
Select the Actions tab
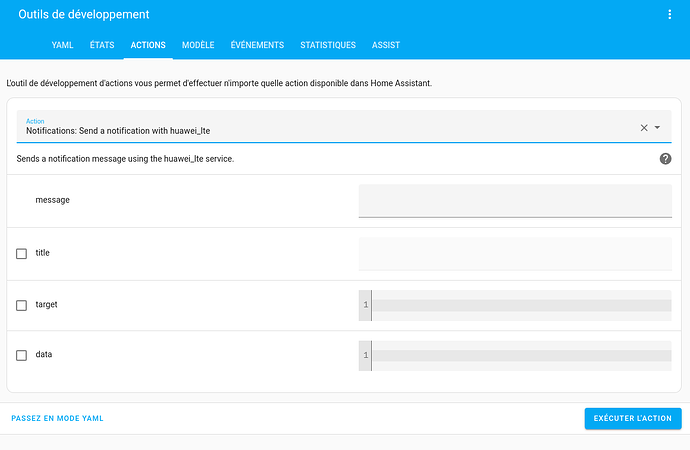[148, 45]
